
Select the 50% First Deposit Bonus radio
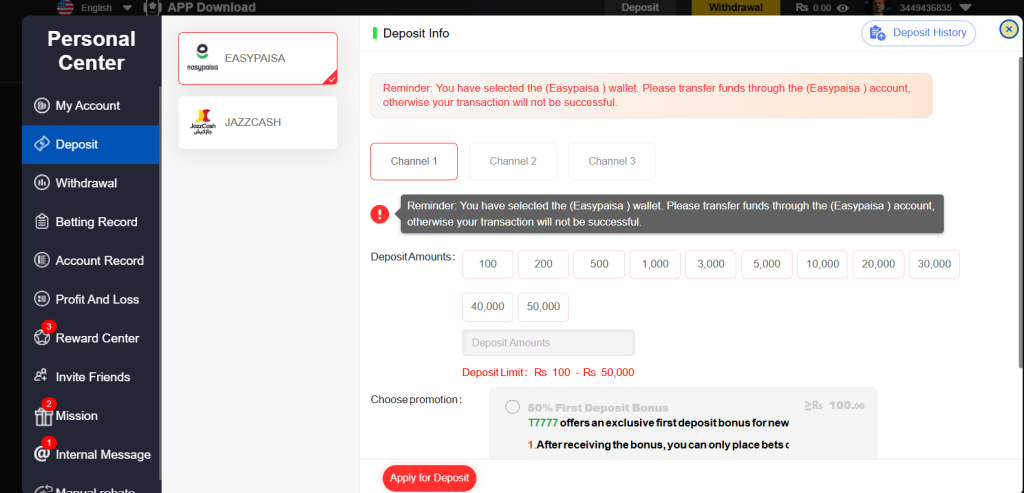(513, 407)
